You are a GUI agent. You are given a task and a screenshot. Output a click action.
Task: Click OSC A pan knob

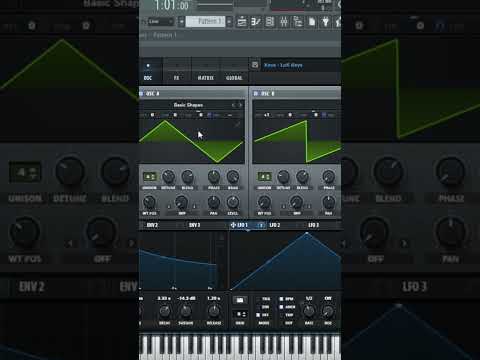(x=214, y=202)
